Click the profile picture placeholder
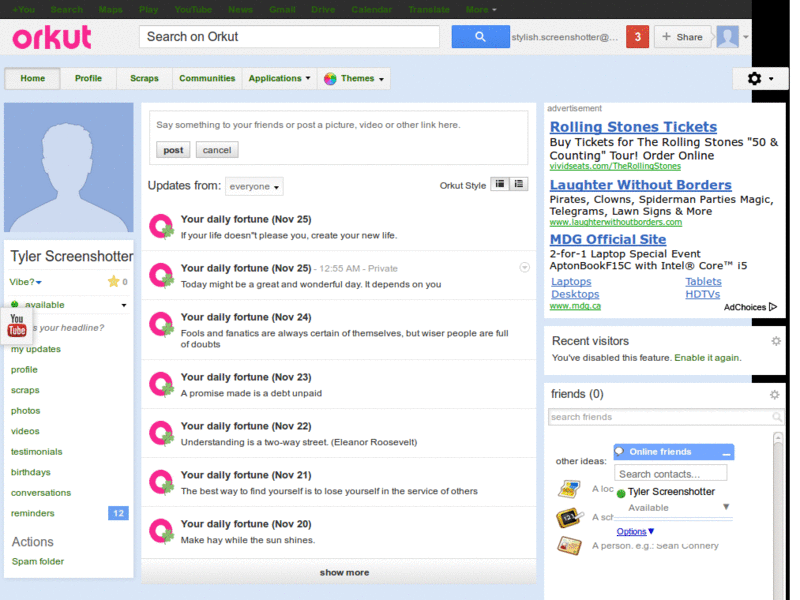This screenshot has height=600, width=800. 69,167
